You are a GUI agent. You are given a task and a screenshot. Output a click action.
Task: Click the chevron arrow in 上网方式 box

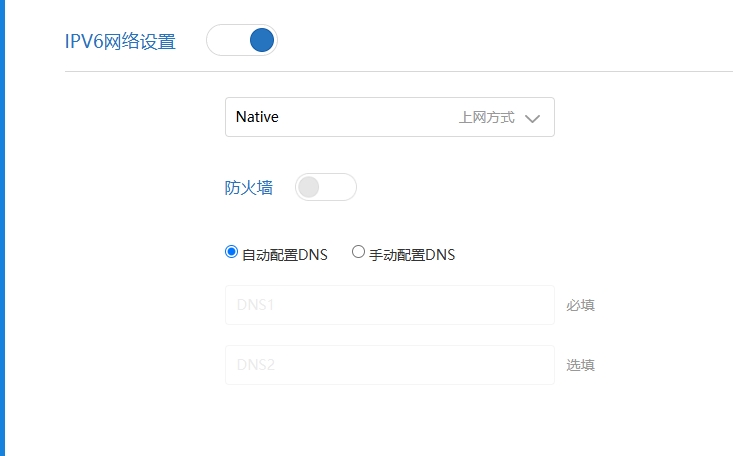pyautogui.click(x=532, y=118)
